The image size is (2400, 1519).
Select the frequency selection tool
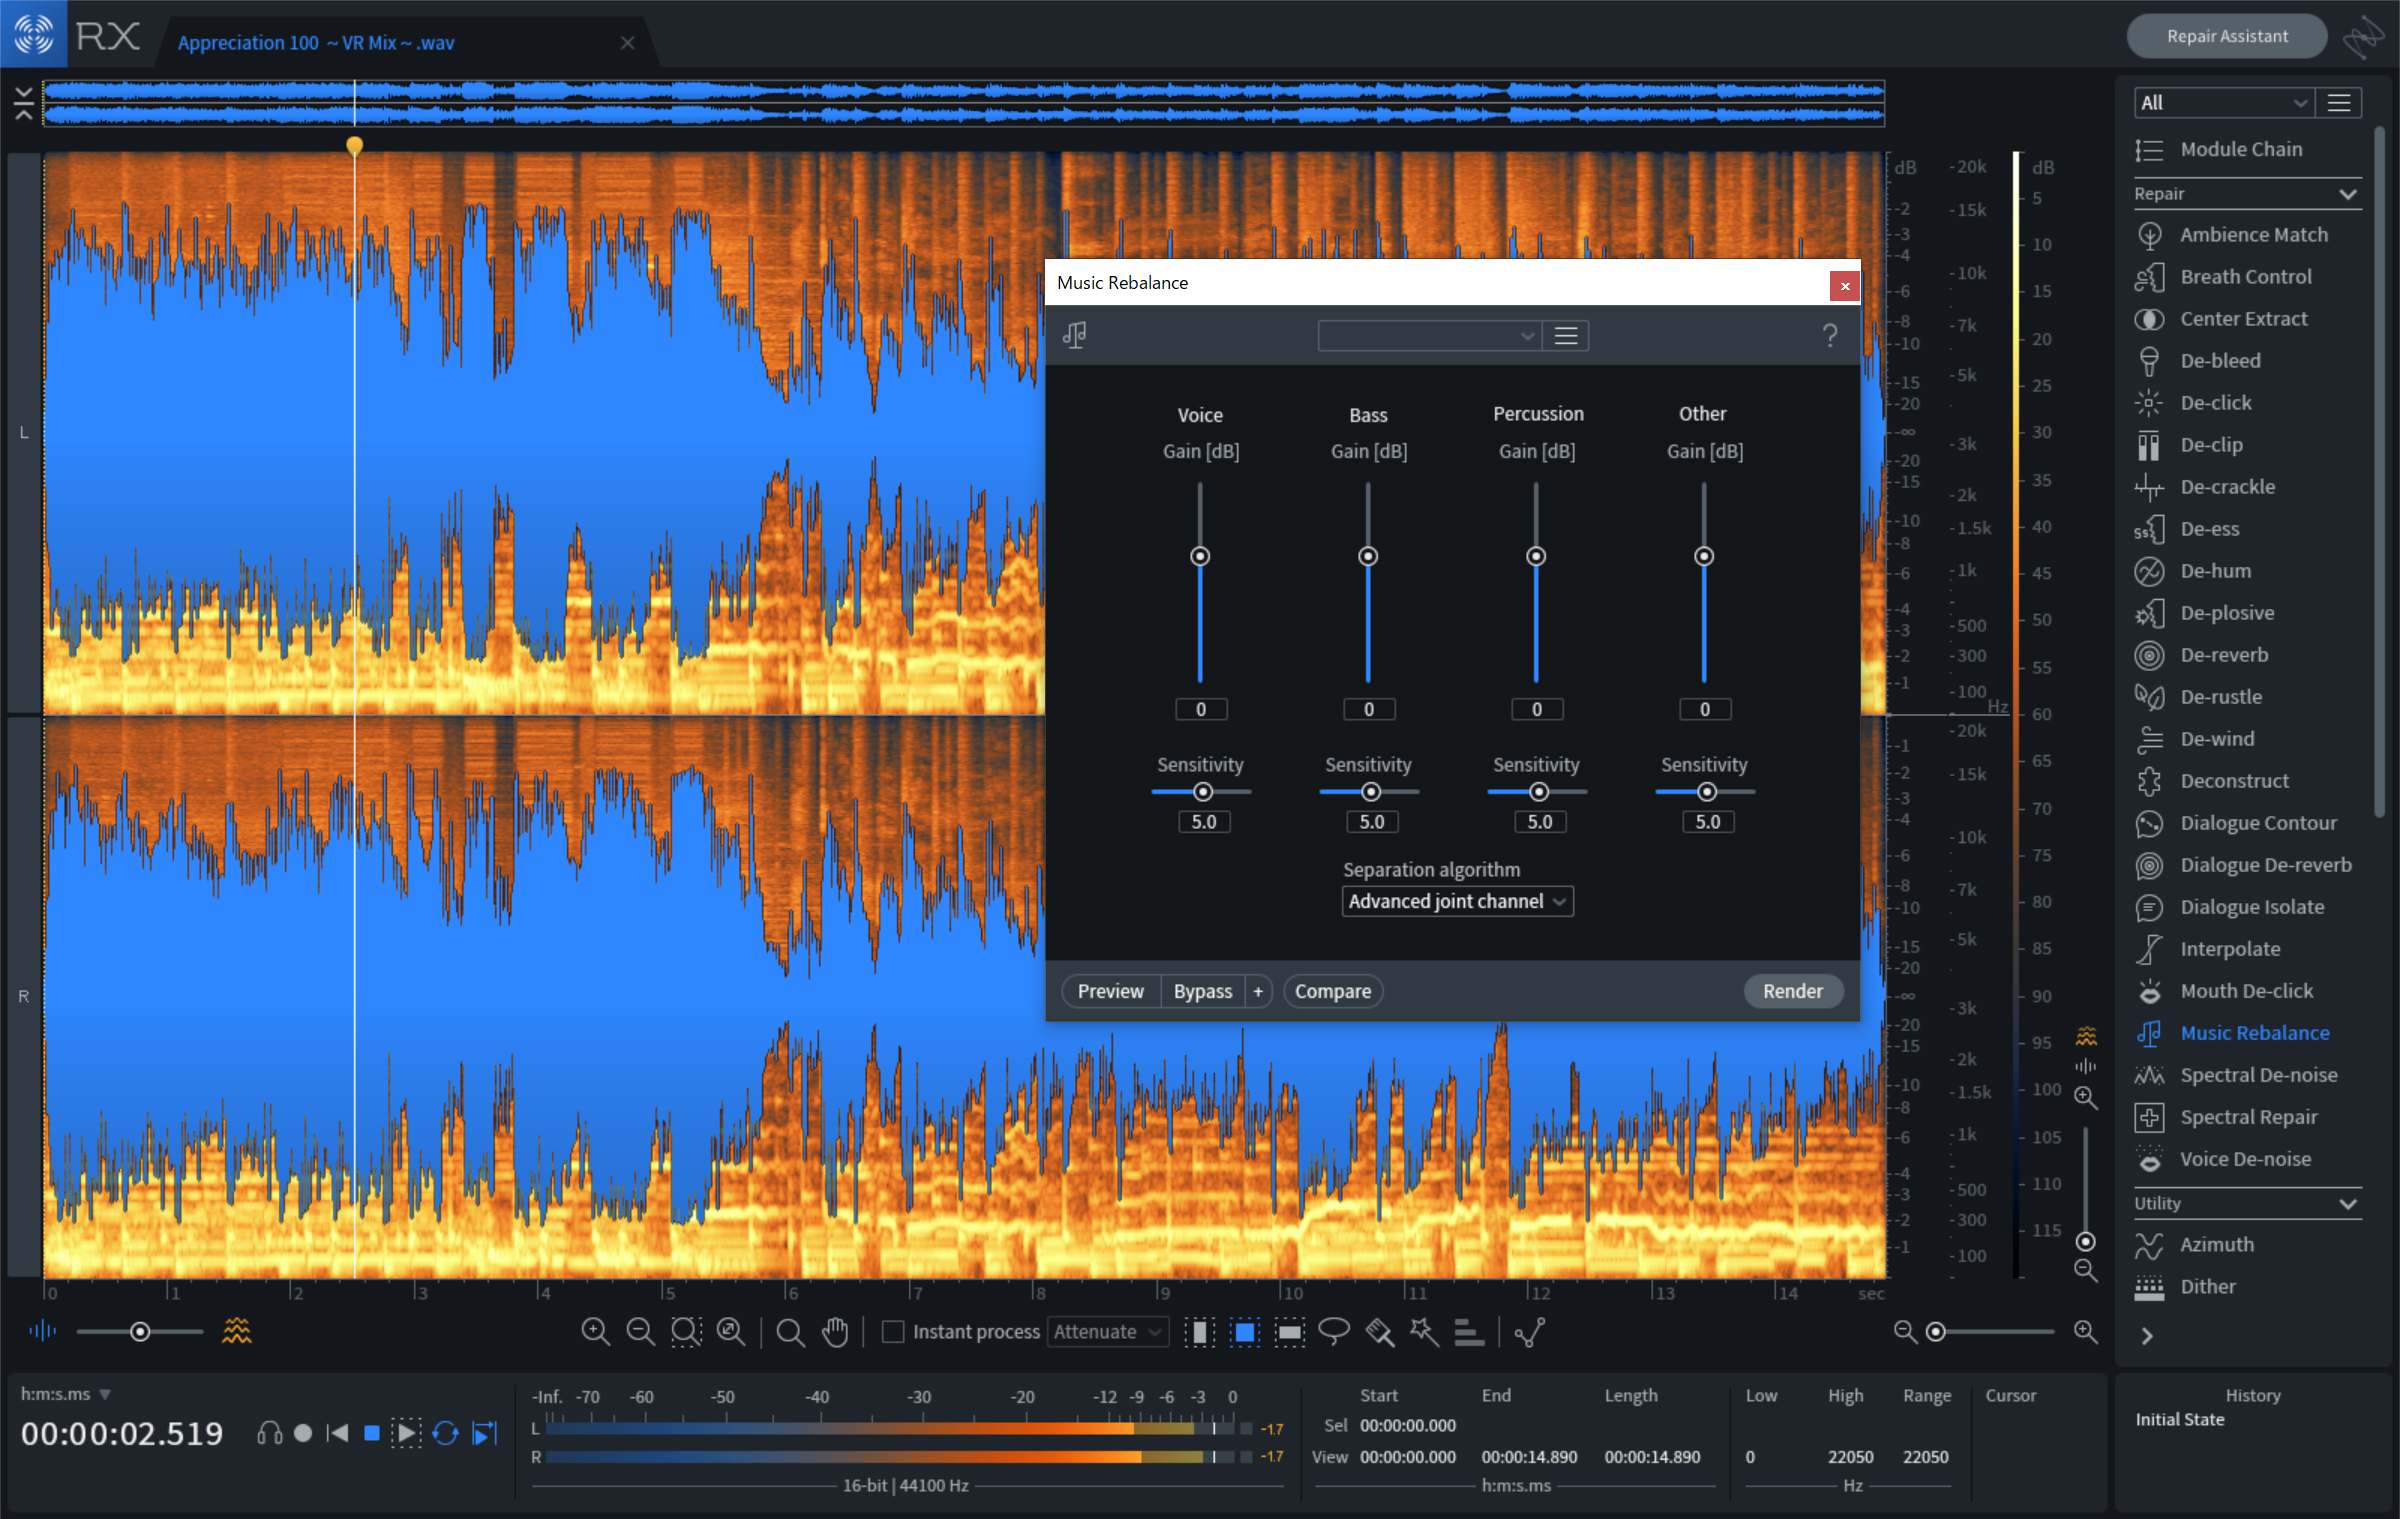1290,1332
